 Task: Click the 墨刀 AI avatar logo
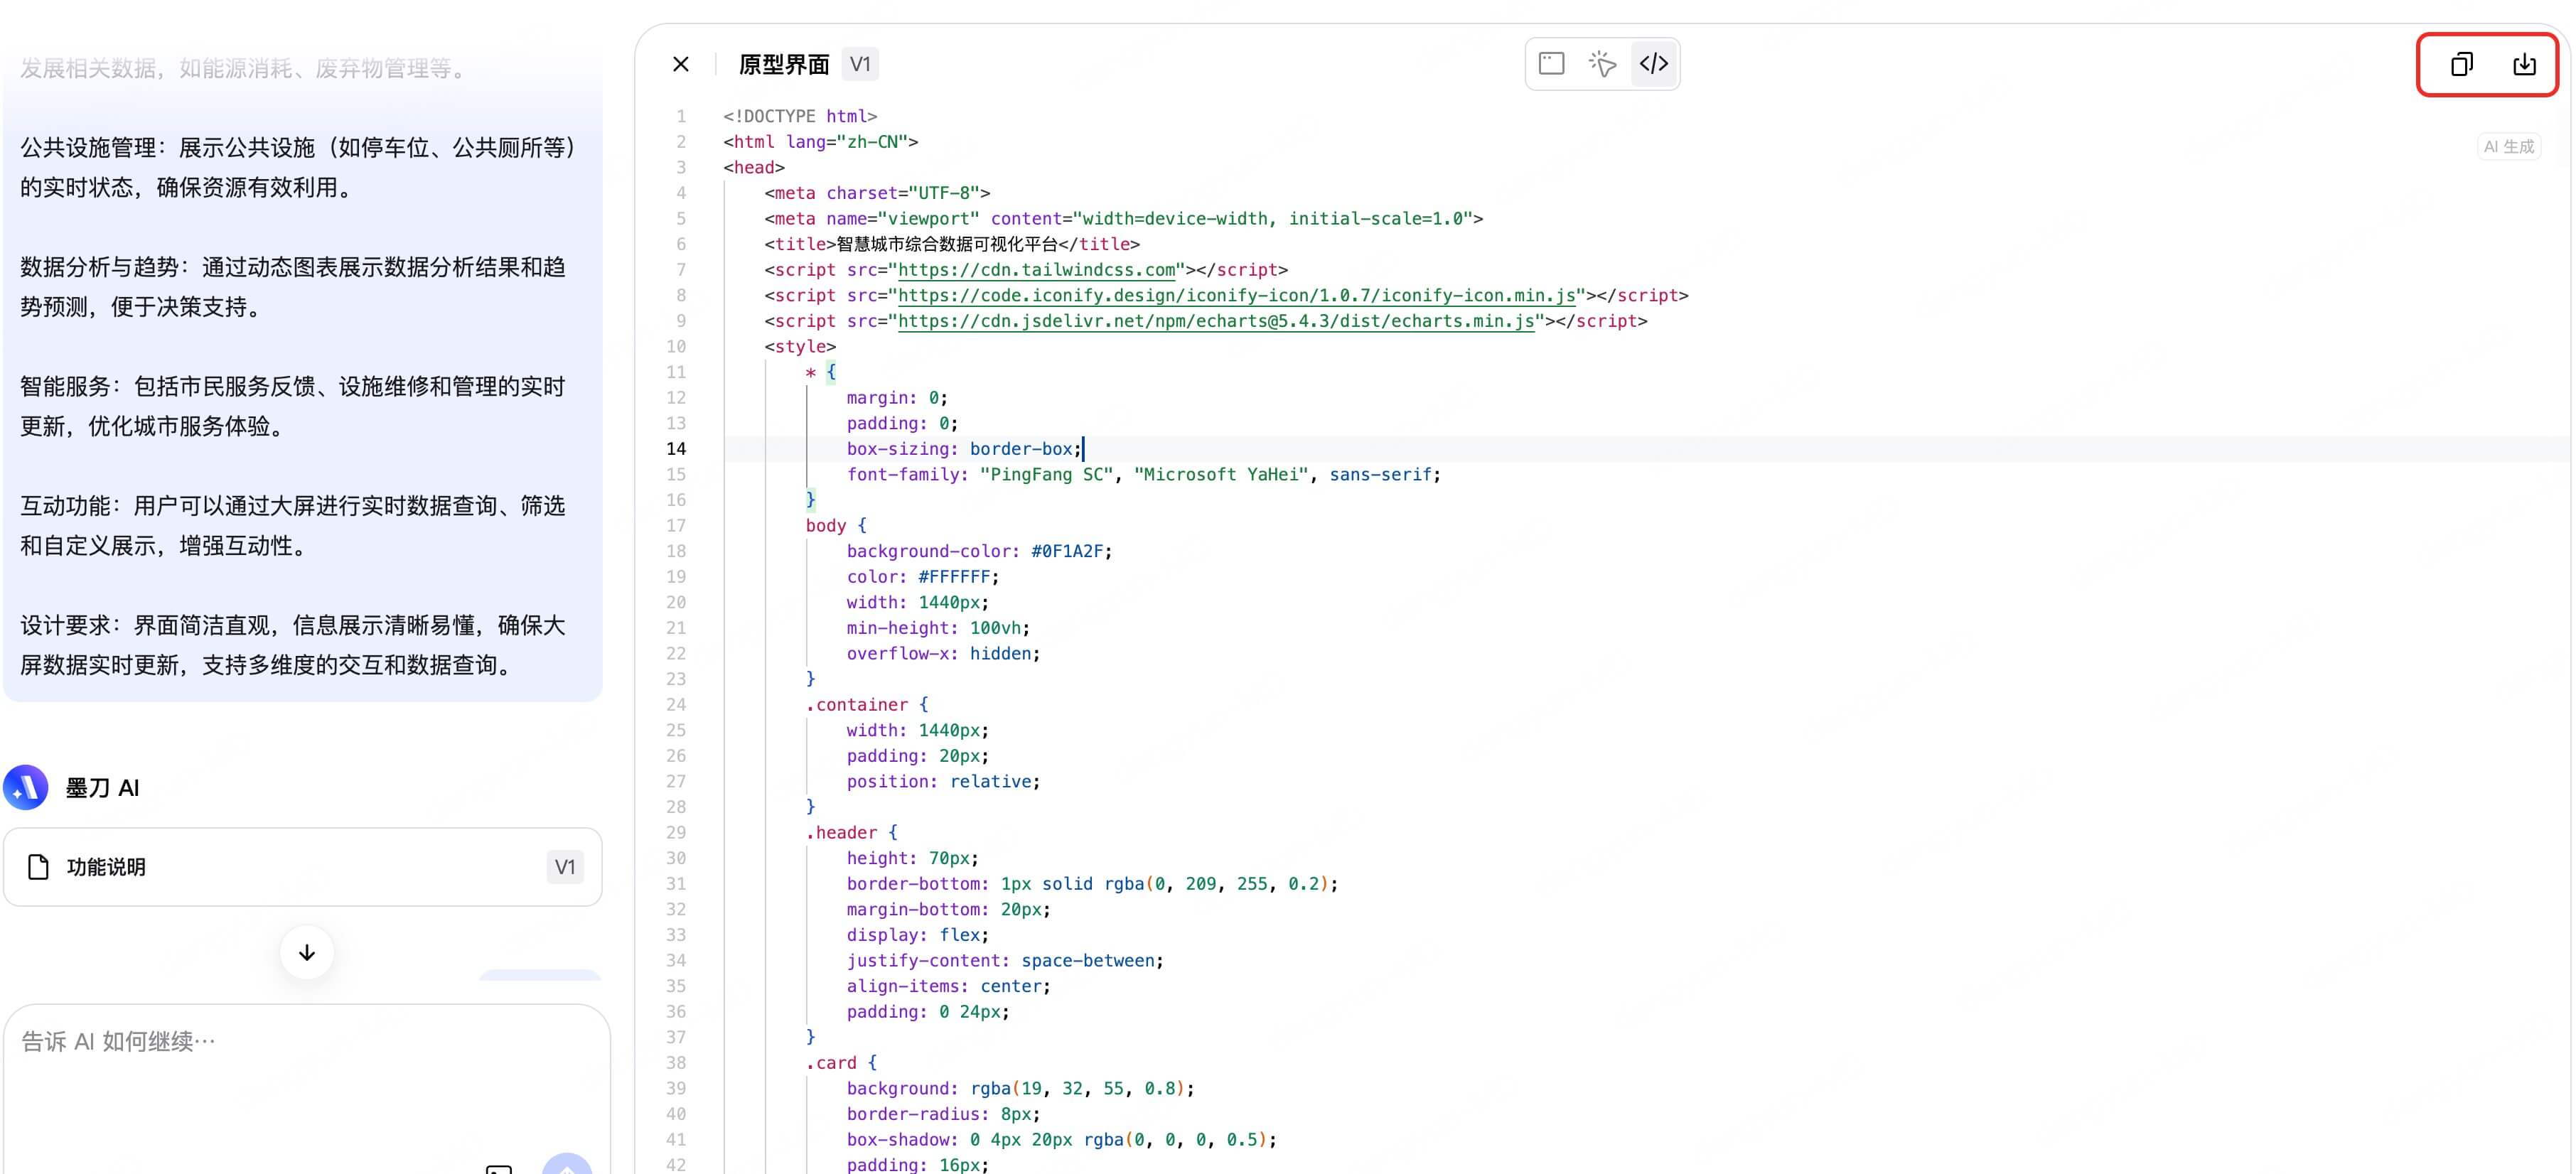[26, 788]
